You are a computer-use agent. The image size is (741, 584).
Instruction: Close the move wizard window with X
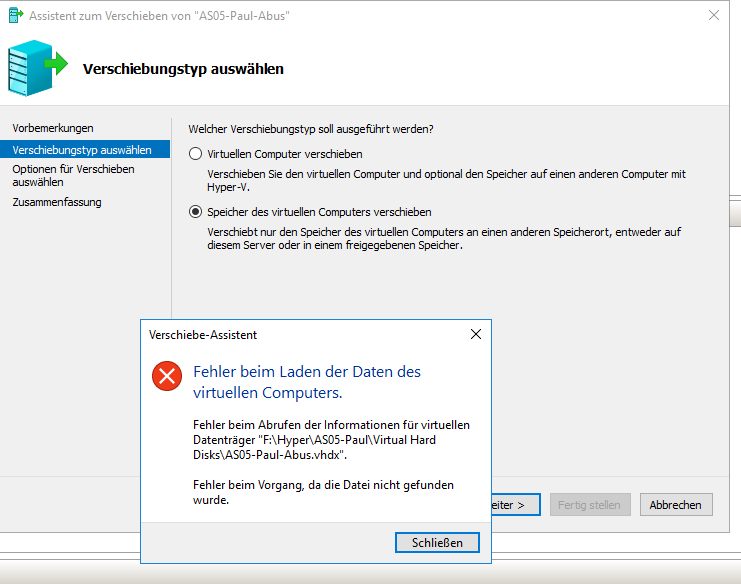(x=714, y=15)
